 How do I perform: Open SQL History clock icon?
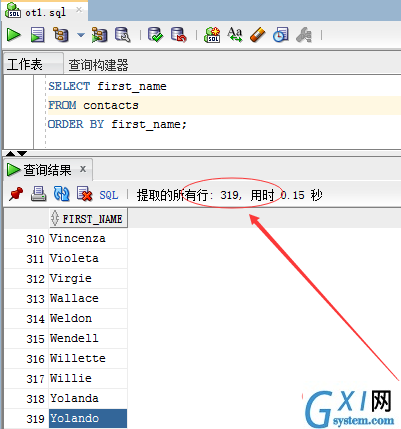click(280, 35)
